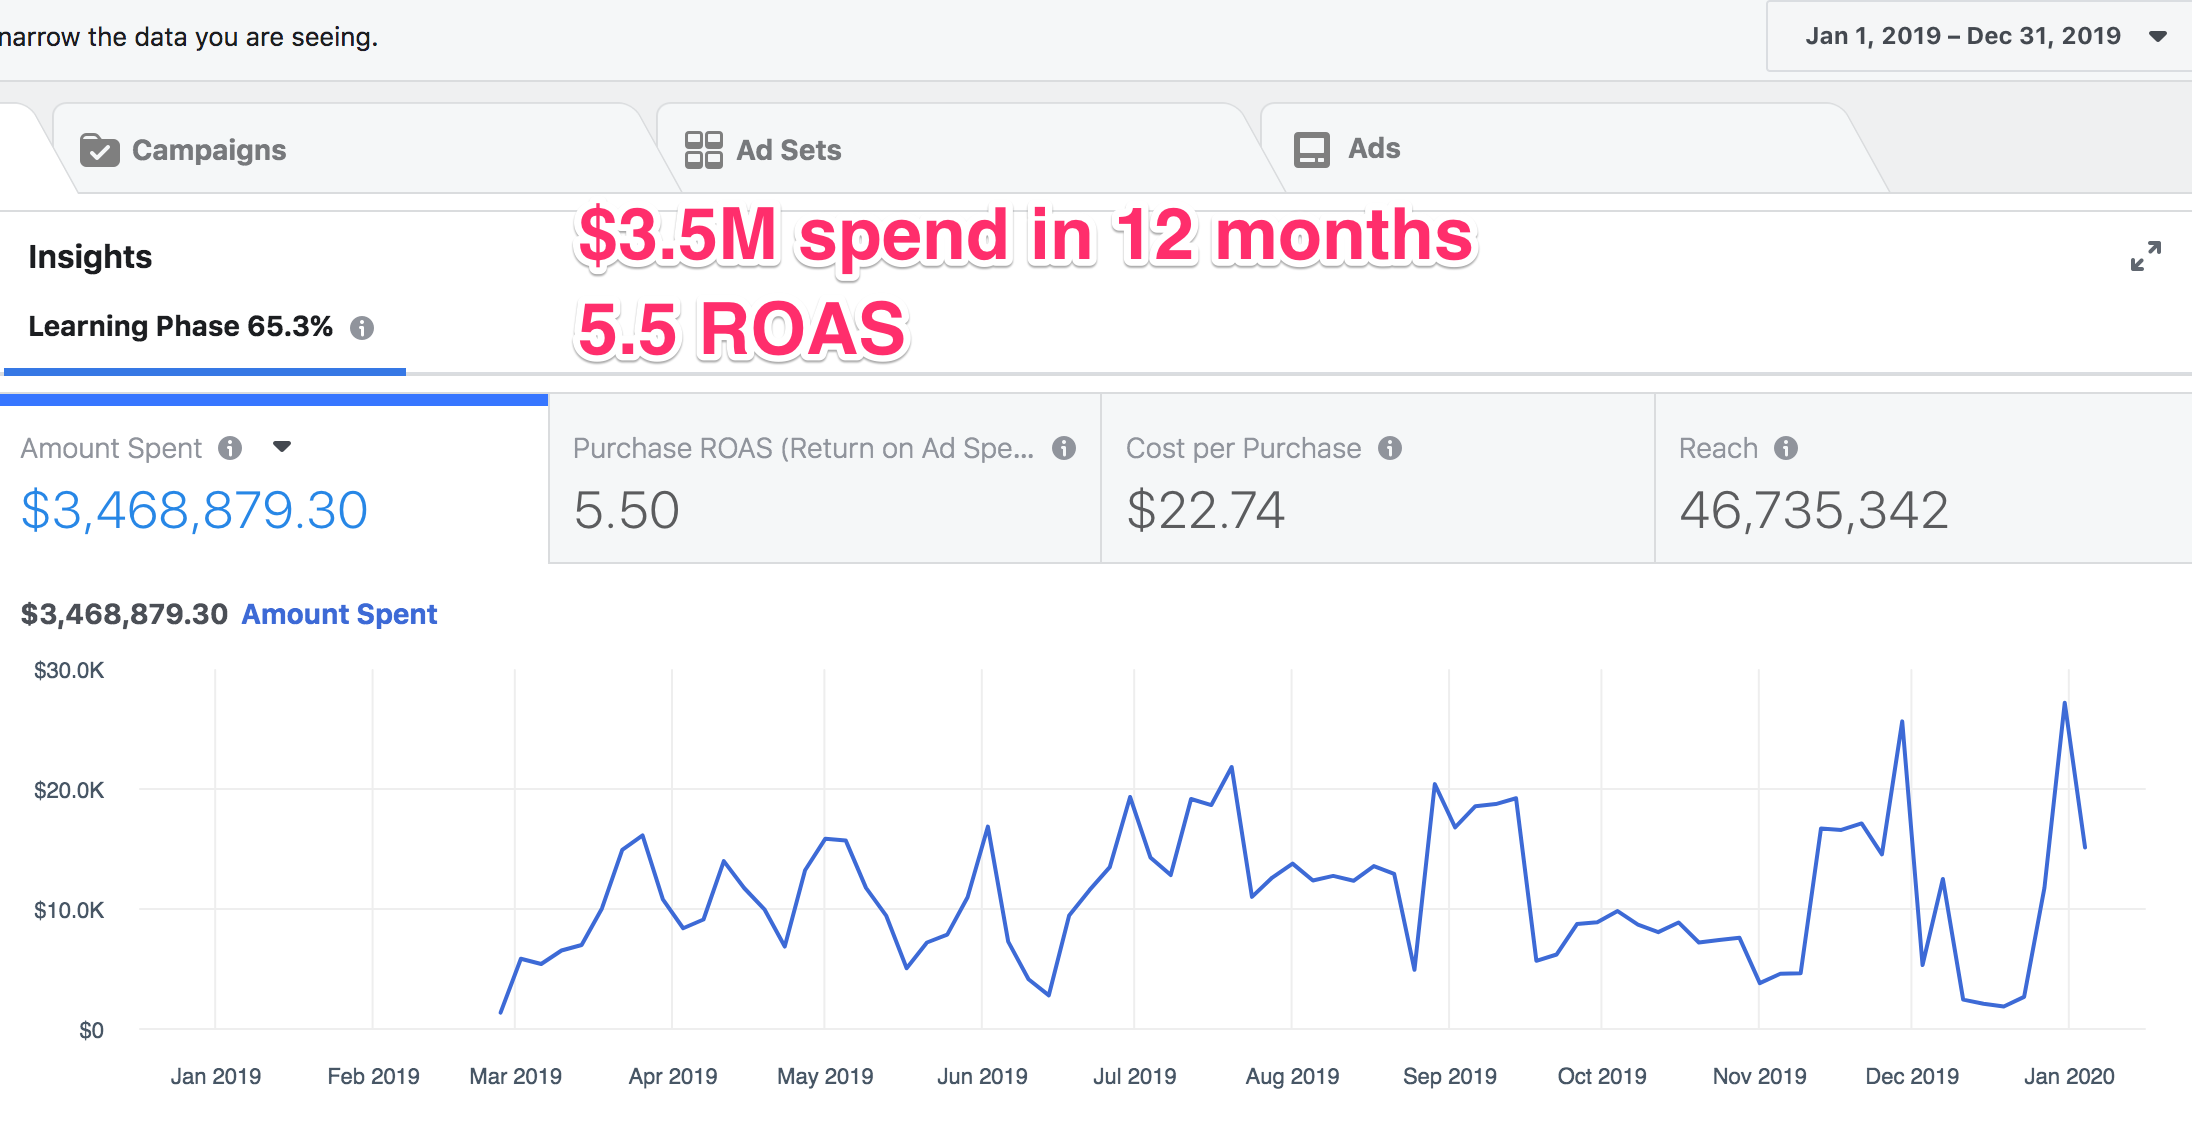
Task: Click the Amount Spent chart link
Action: click(339, 614)
